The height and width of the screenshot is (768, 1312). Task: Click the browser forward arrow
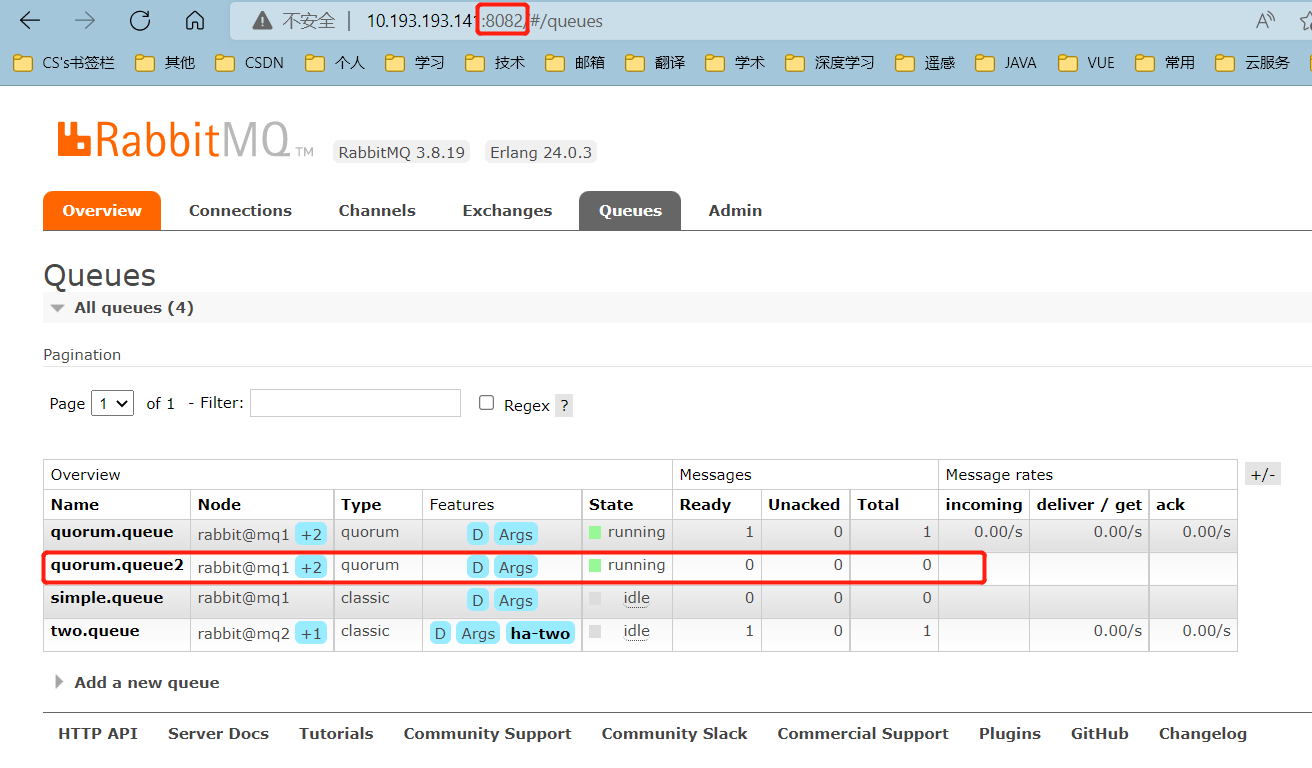85,20
